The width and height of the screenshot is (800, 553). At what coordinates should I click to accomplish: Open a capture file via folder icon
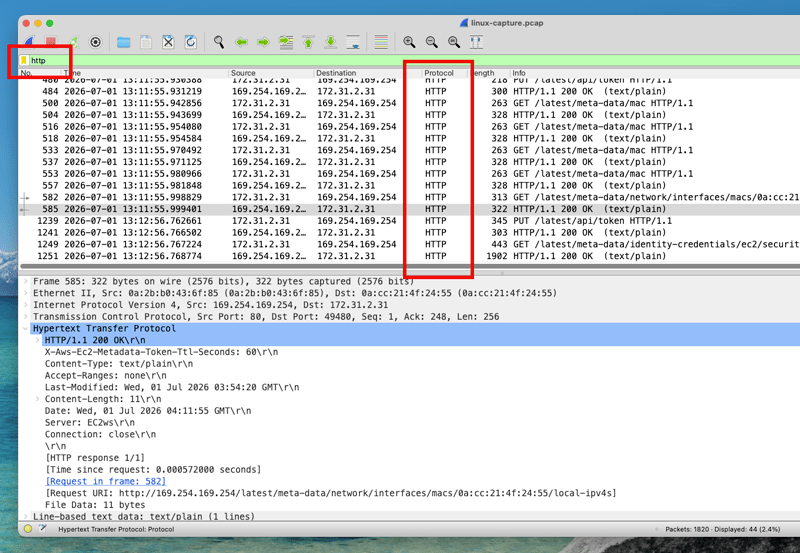[x=123, y=42]
